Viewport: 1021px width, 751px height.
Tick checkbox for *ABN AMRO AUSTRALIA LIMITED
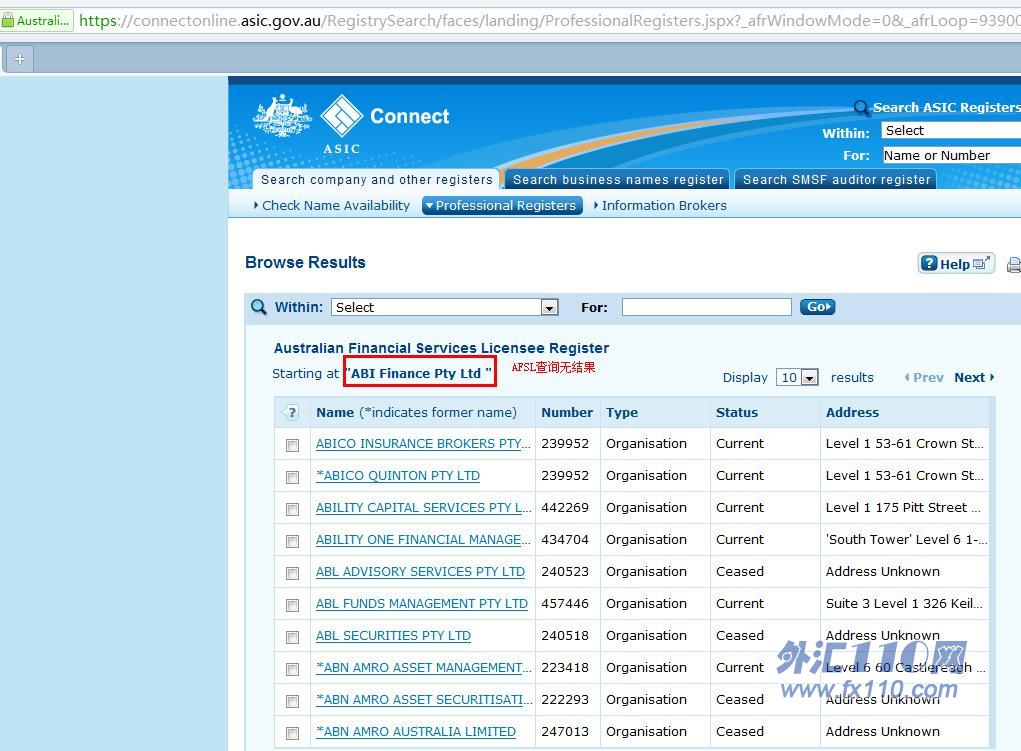click(292, 732)
